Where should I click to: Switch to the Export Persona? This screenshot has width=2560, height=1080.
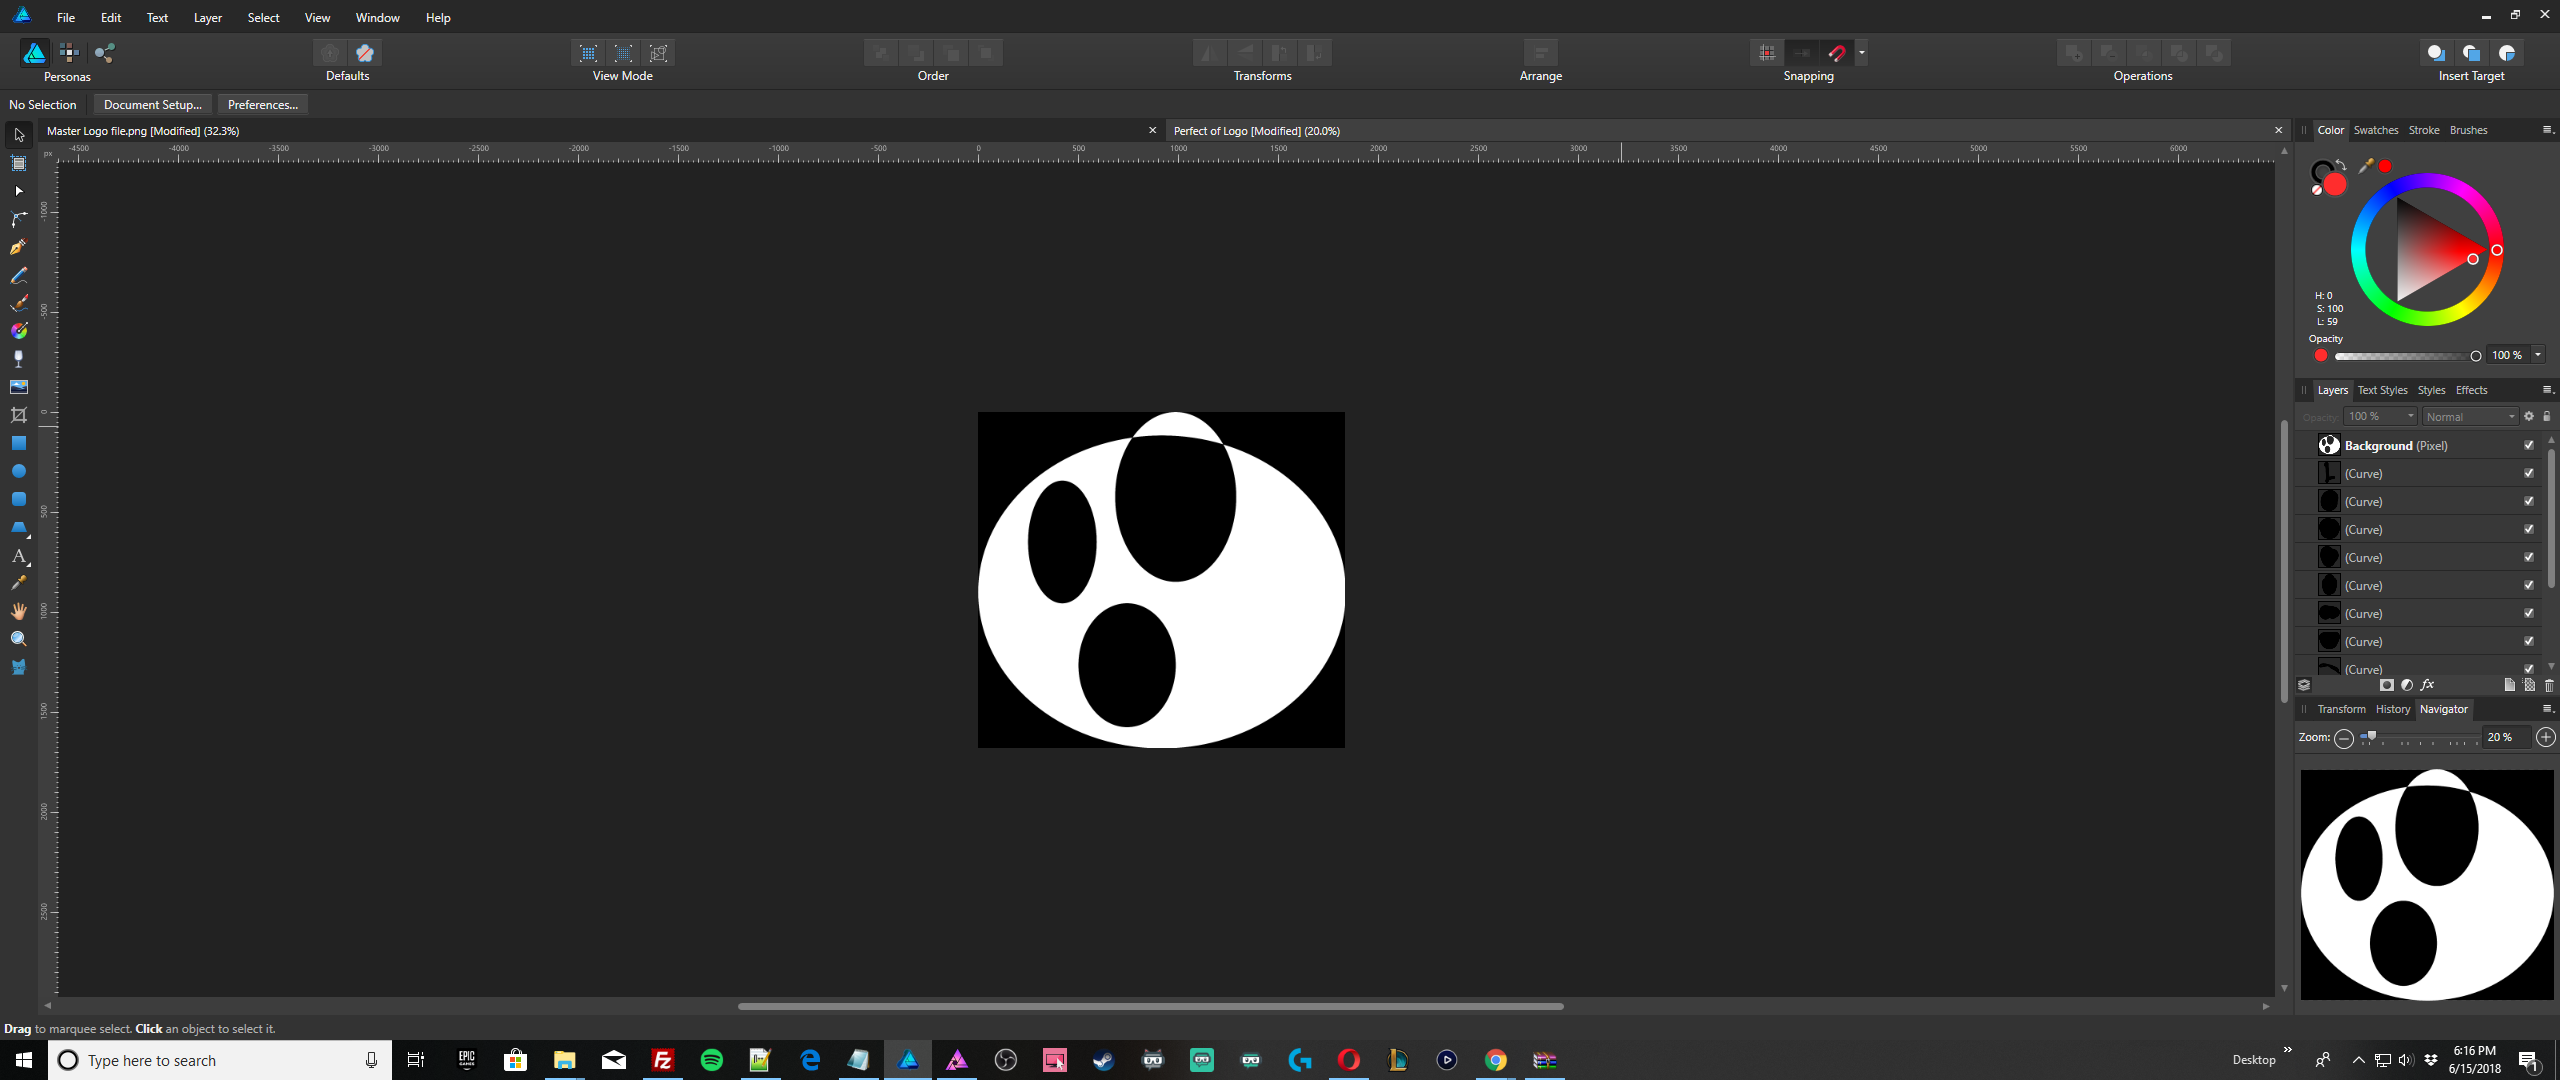click(x=105, y=53)
